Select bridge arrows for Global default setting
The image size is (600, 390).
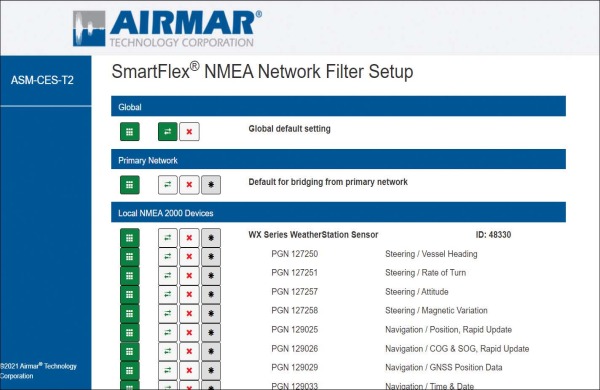168,132
